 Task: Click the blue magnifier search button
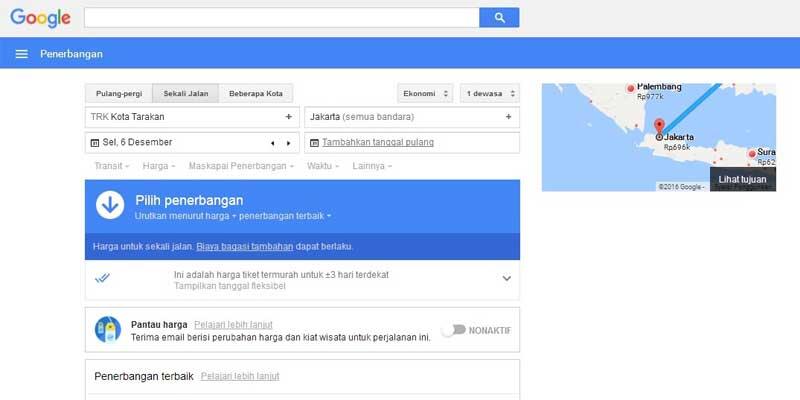(x=499, y=18)
